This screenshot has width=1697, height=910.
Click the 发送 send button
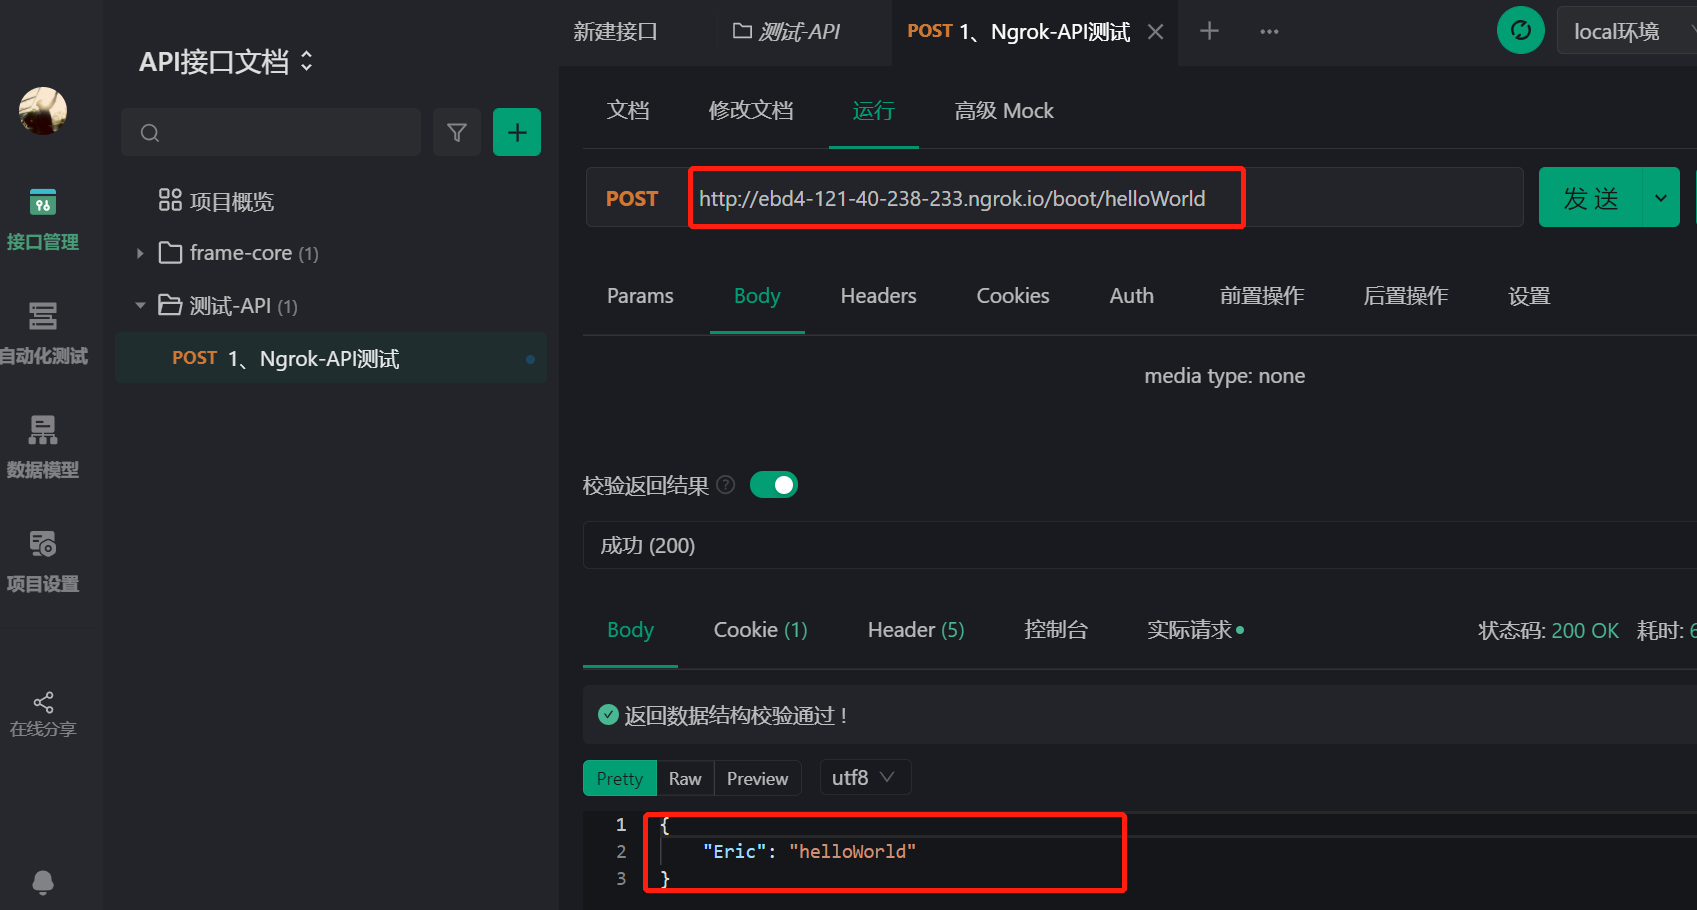pyautogui.click(x=1591, y=198)
